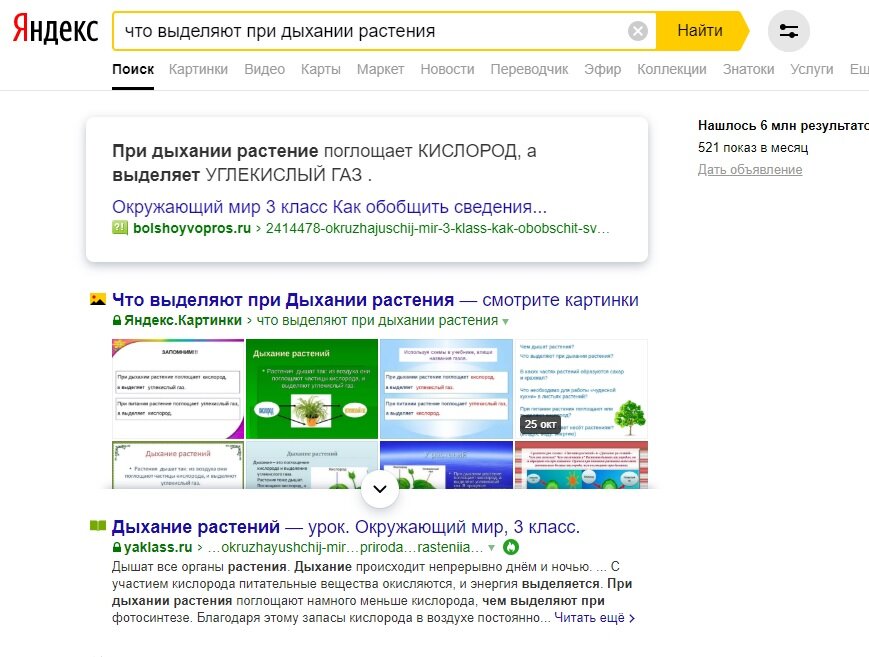Open the bolshoyvopros URL path link
This screenshot has width=869, height=657.
click(x=438, y=228)
